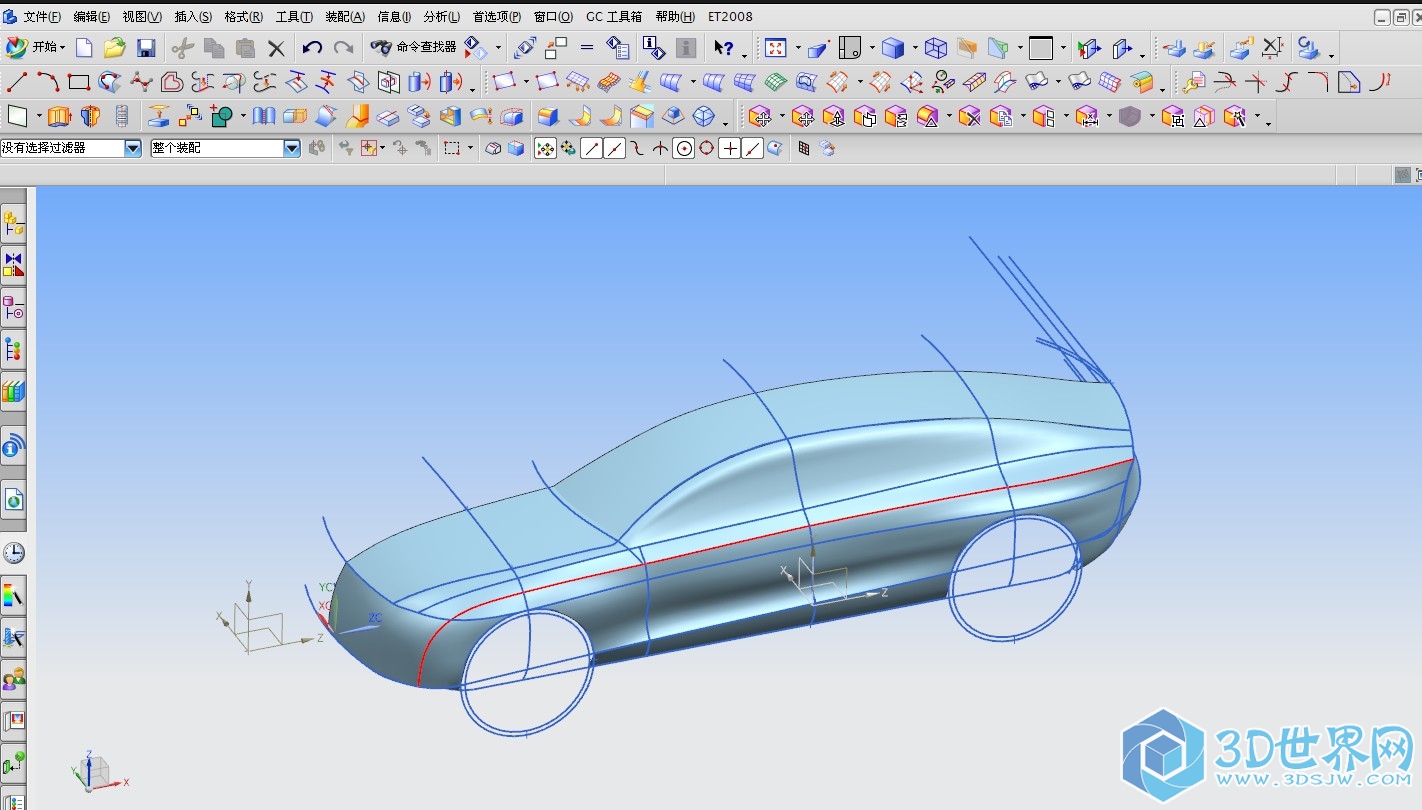Open the Assembly Navigator sidebar tab
The image size is (1422, 810).
pos(13,224)
